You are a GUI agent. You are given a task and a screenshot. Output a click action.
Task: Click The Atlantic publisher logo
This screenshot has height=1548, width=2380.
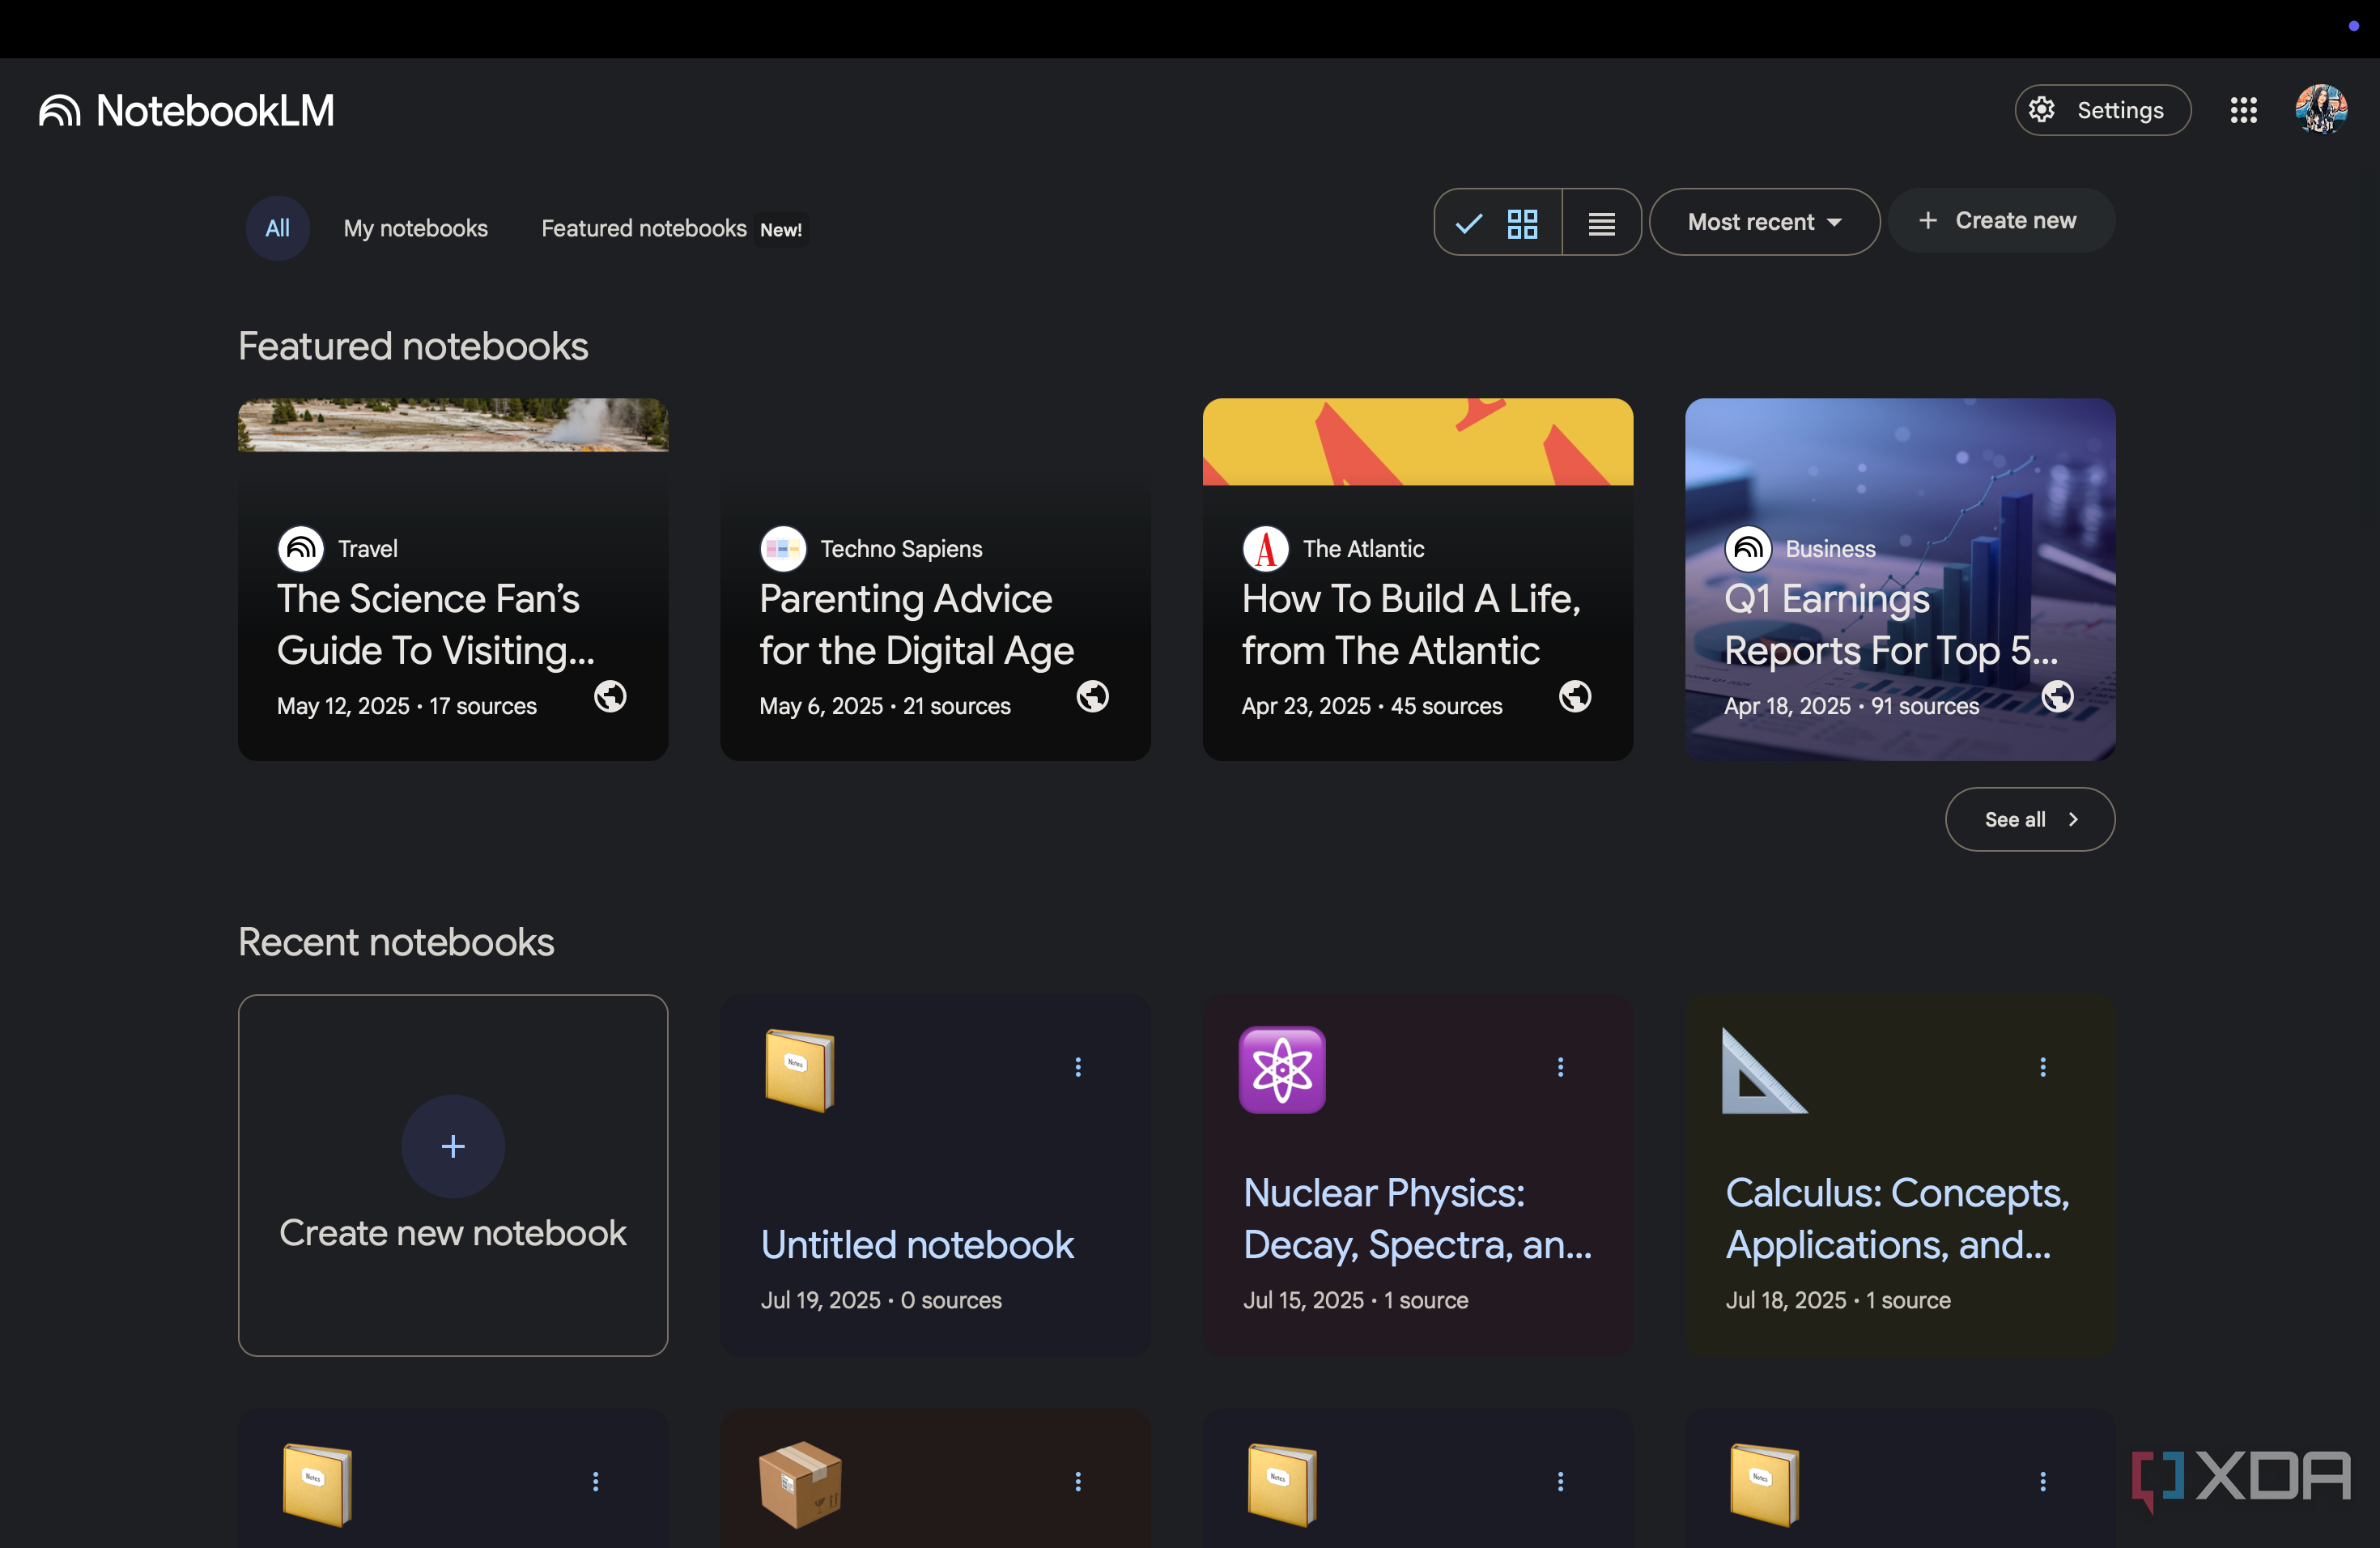click(1265, 548)
